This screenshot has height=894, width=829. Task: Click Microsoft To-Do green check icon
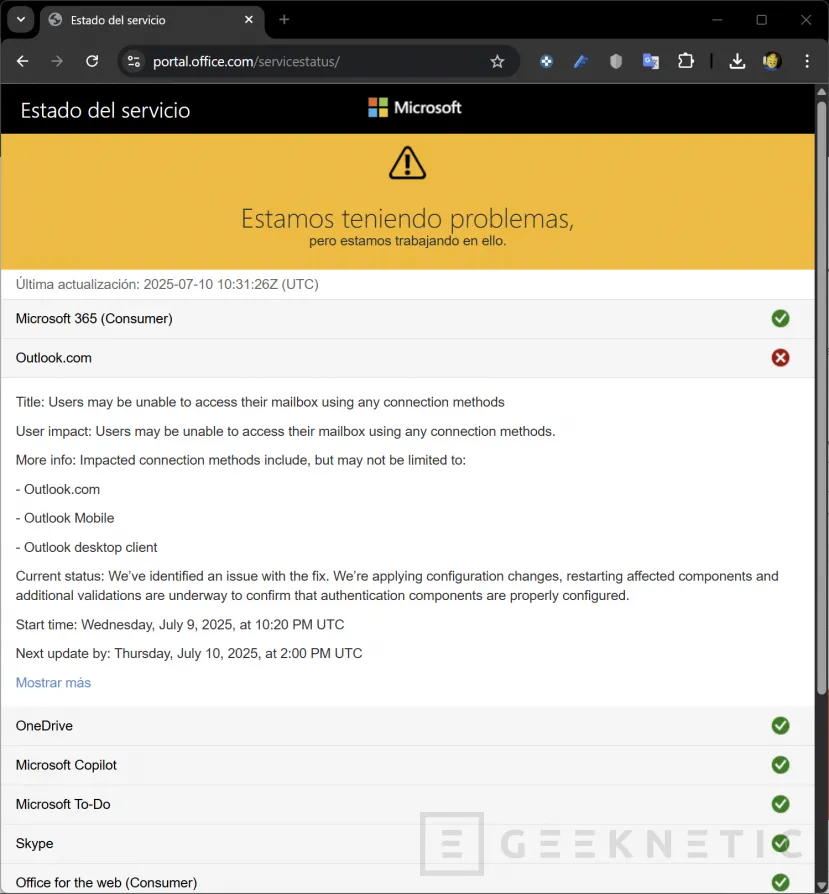click(780, 804)
